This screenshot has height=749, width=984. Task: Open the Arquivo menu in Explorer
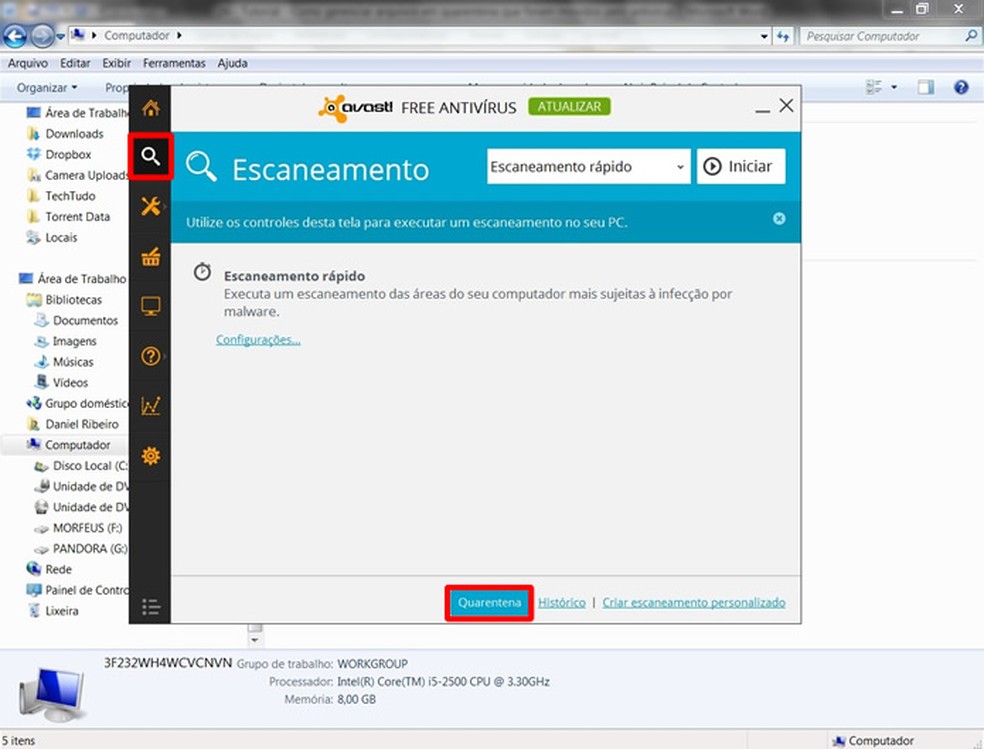28,63
